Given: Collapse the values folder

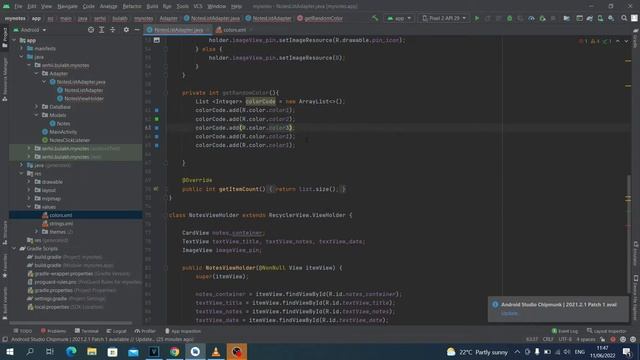Looking at the screenshot, I should (29, 207).
